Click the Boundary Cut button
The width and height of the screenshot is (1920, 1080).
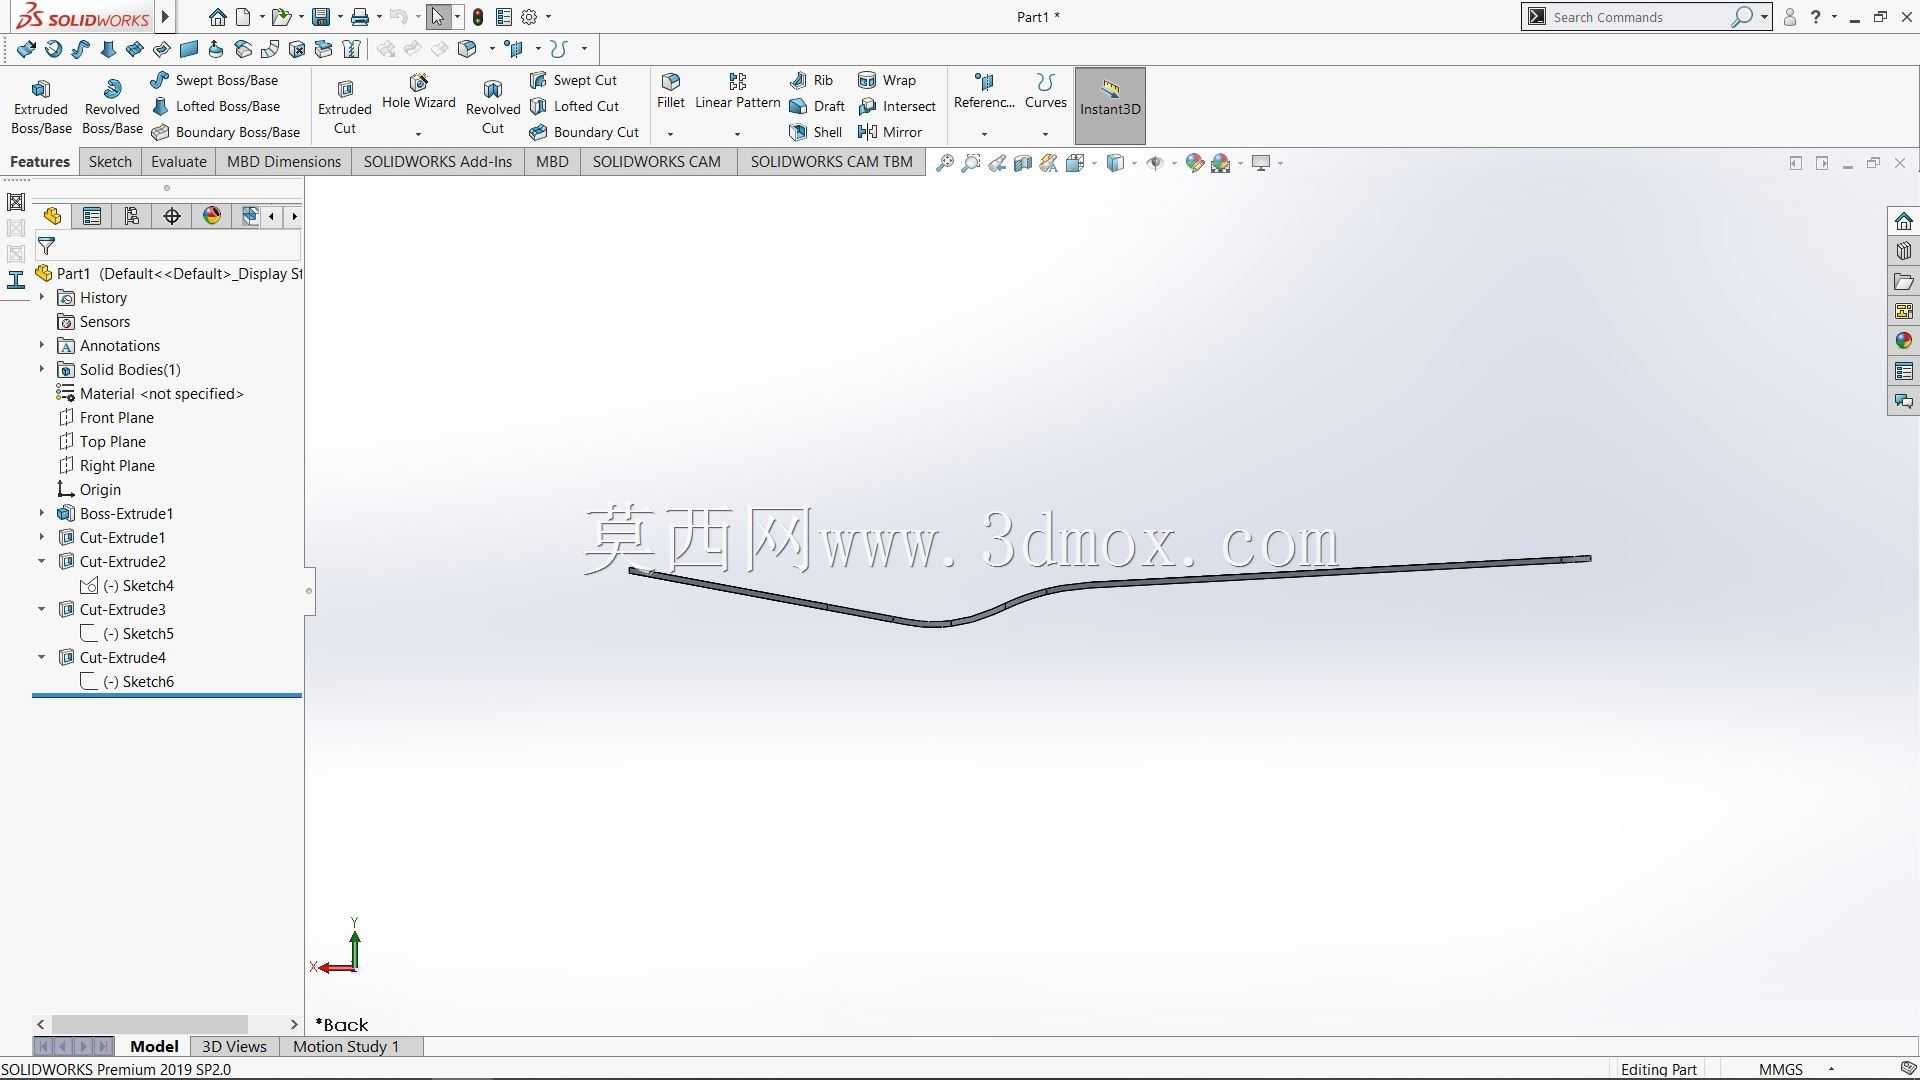(x=584, y=132)
